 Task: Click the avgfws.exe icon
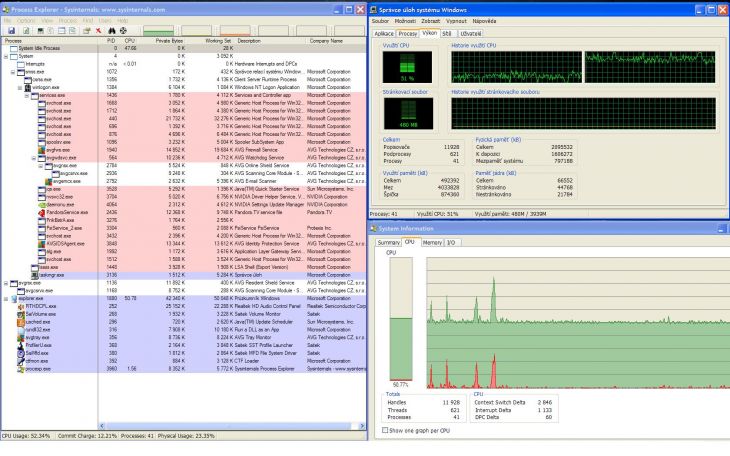click(x=42, y=150)
